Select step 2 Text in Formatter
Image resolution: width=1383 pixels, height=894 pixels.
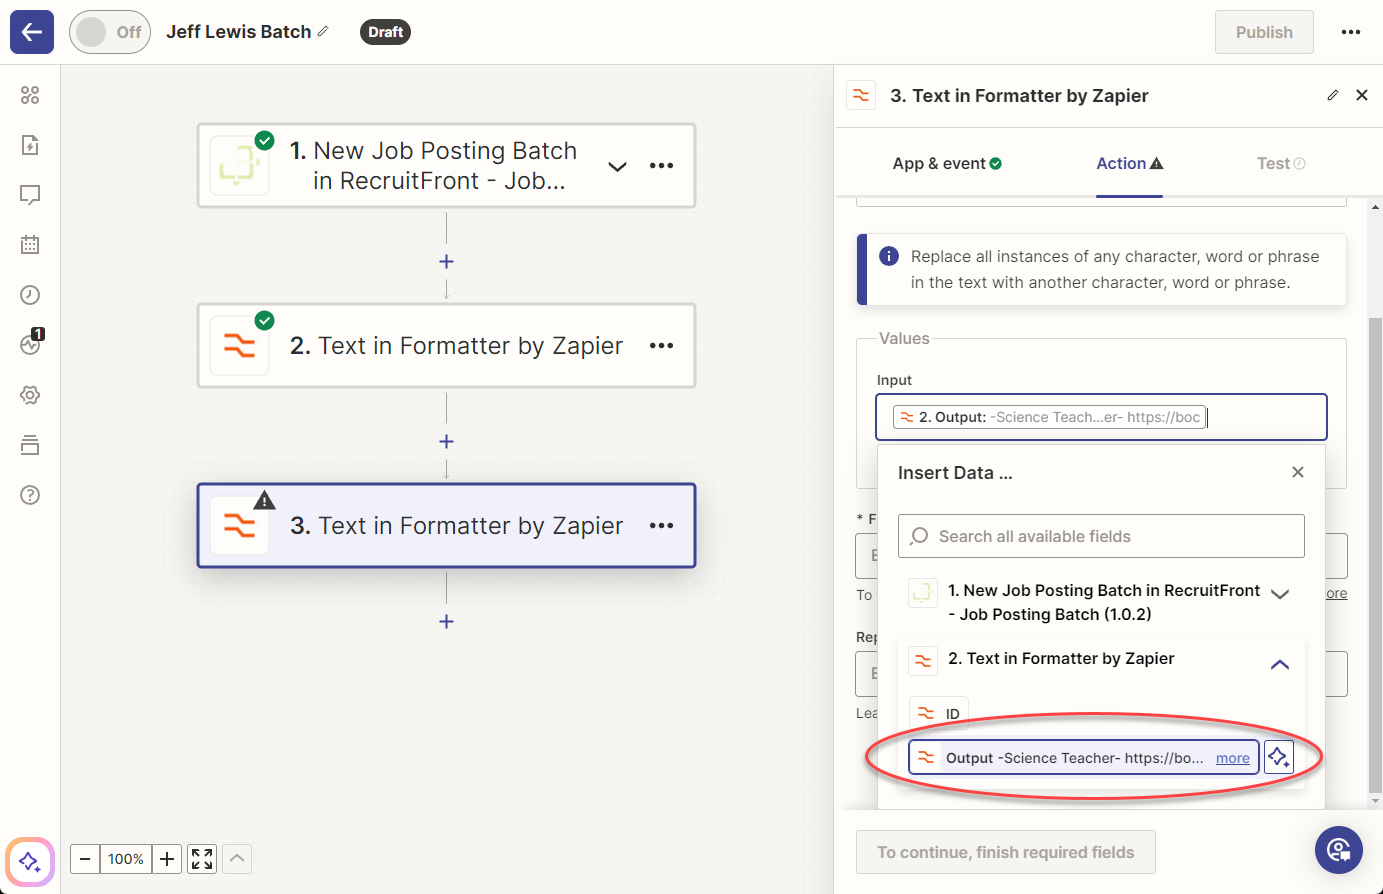pos(446,346)
